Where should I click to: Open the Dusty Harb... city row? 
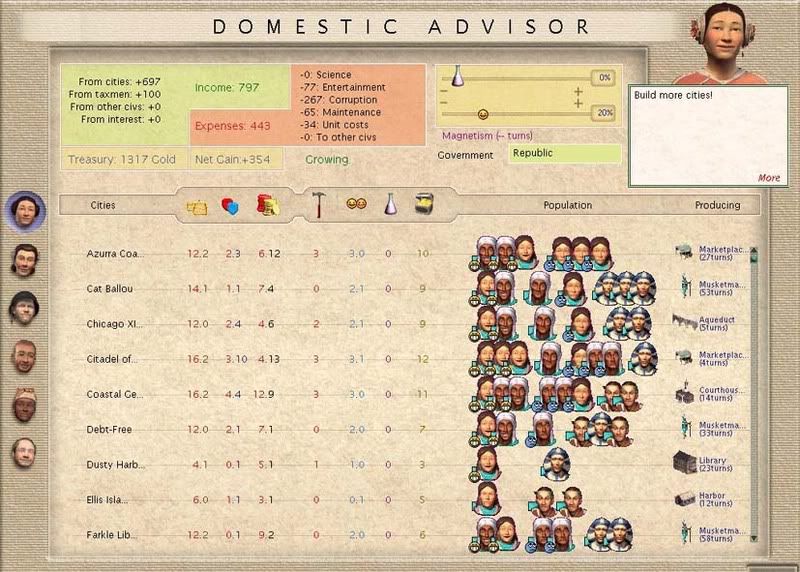tap(116, 465)
